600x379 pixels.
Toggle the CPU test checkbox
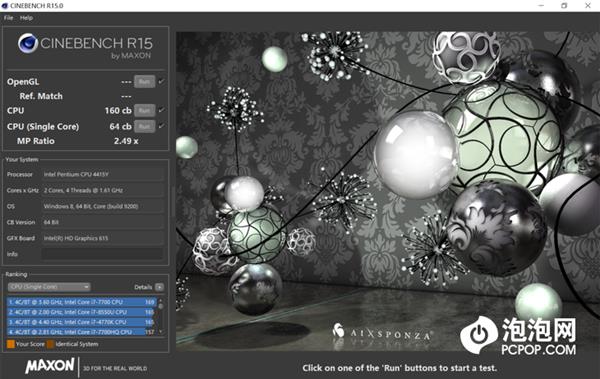click(x=161, y=110)
